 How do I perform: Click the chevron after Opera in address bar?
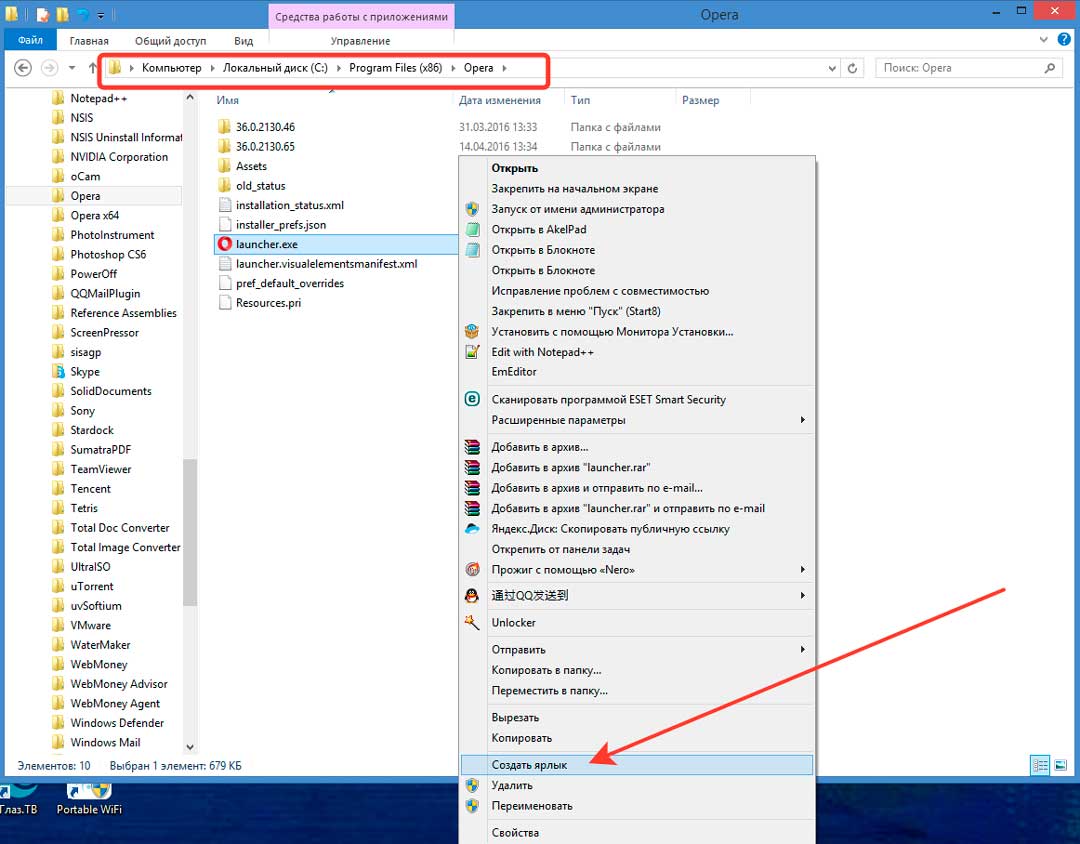click(x=504, y=68)
